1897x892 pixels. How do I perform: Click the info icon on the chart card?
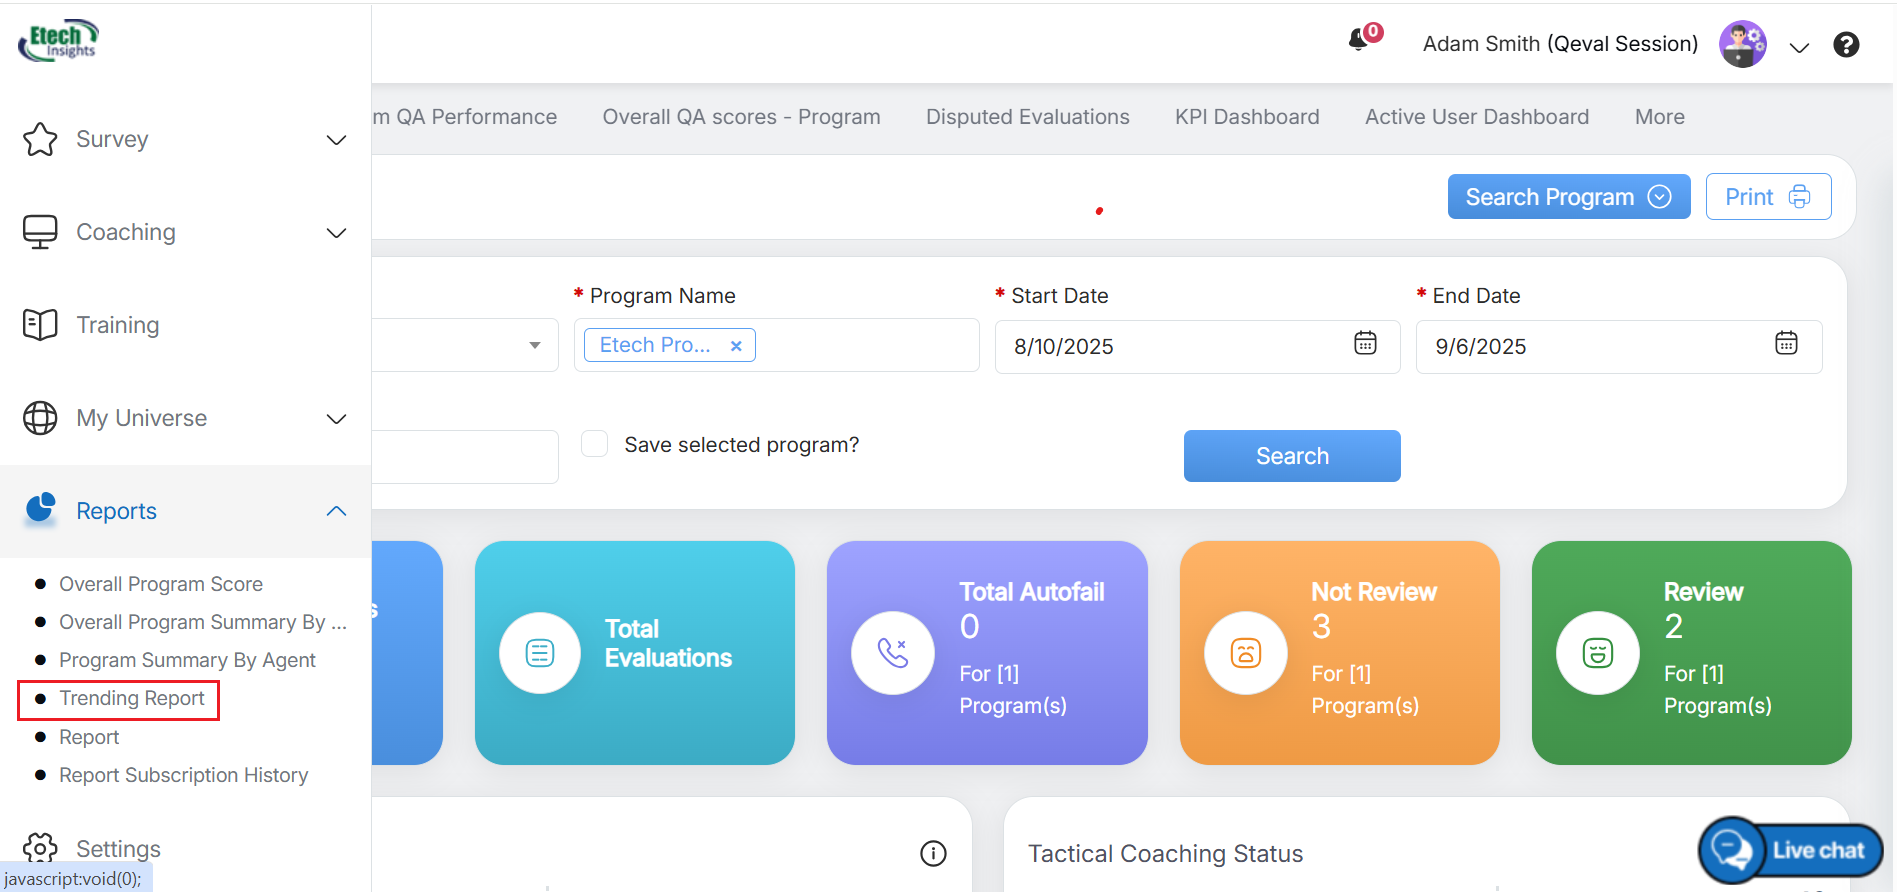pyautogui.click(x=932, y=853)
